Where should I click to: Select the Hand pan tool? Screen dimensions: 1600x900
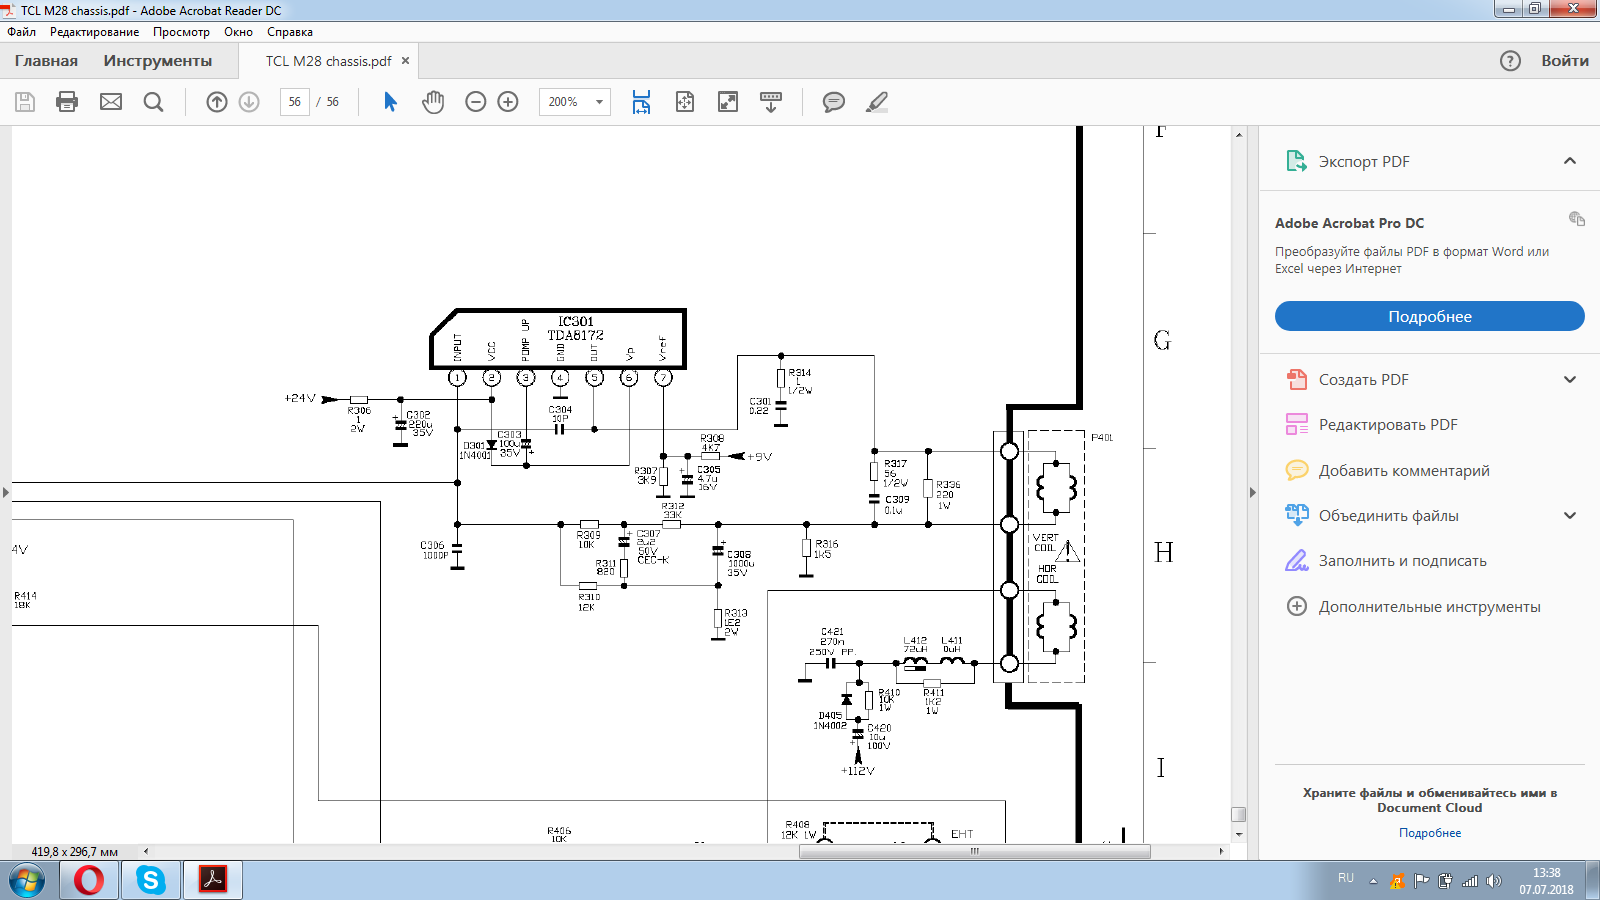tap(433, 102)
